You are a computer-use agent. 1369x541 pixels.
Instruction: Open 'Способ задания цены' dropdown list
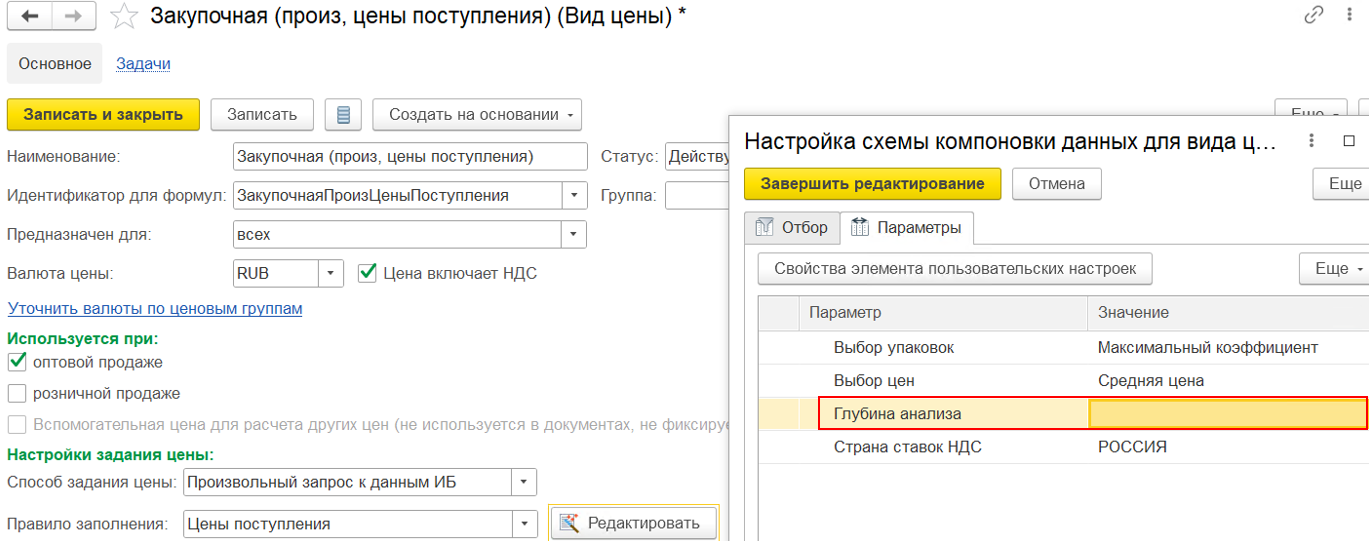(x=524, y=483)
